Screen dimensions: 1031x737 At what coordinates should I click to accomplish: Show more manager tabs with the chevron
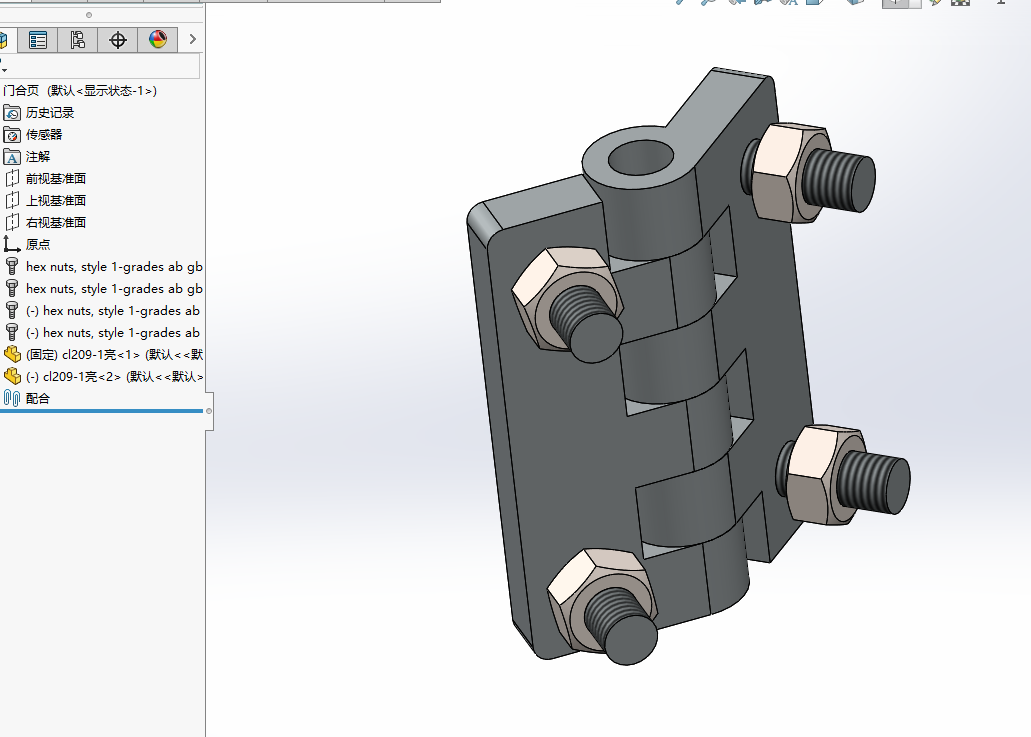(192, 39)
